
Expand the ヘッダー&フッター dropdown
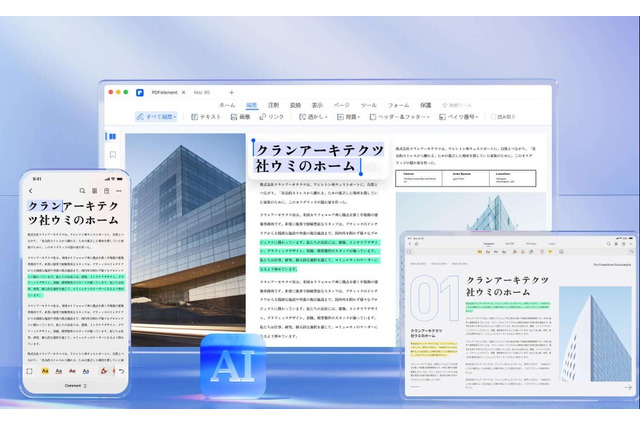pyautogui.click(x=399, y=117)
